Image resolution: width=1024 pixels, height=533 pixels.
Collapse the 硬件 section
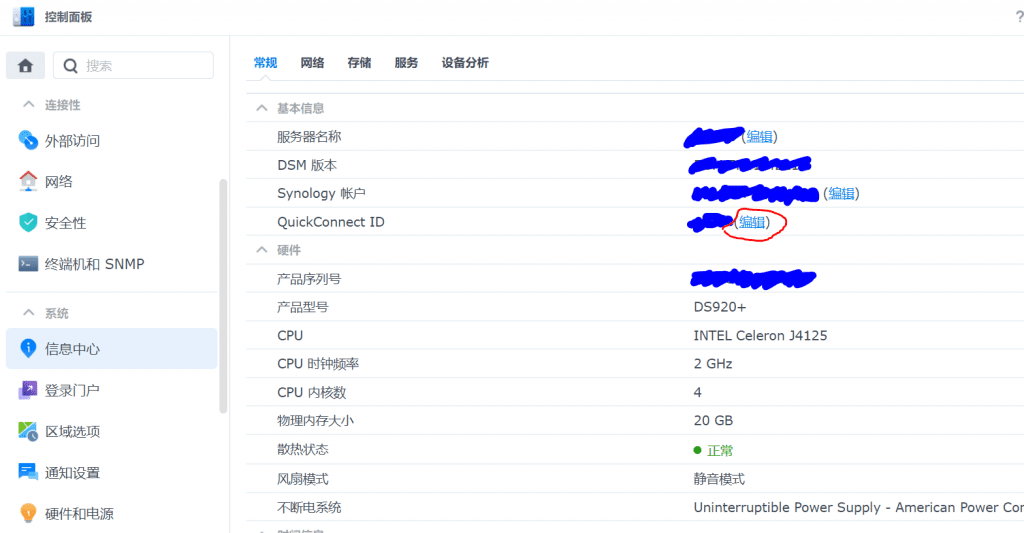click(x=262, y=250)
